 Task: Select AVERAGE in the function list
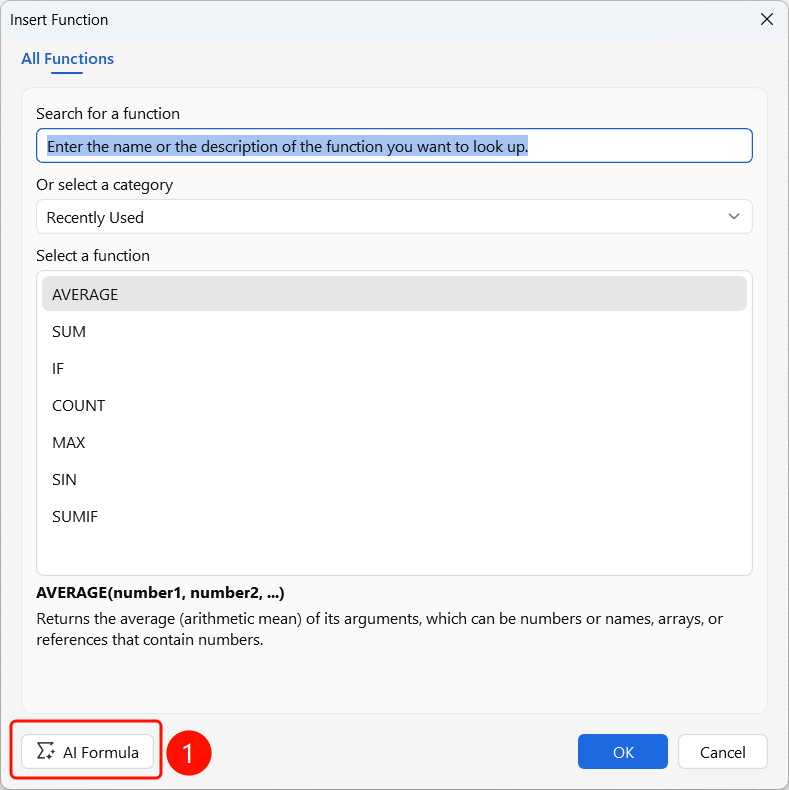pyautogui.click(x=394, y=294)
